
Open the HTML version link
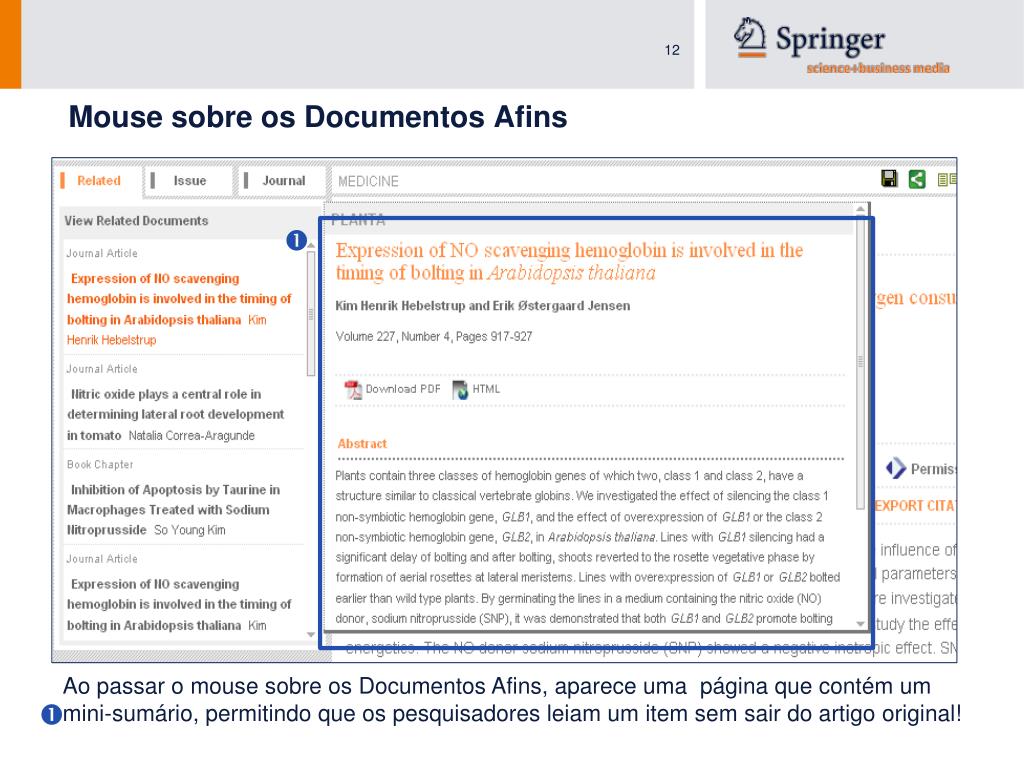pos(486,389)
